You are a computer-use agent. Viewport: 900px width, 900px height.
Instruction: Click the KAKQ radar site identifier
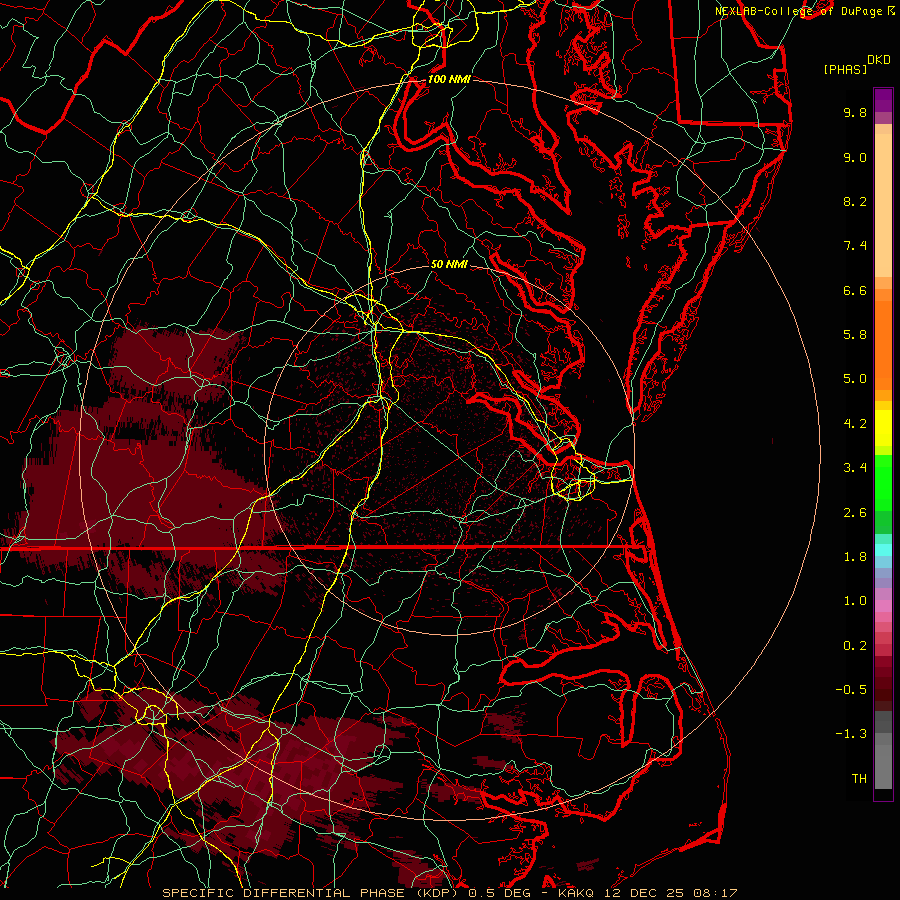tap(578, 893)
